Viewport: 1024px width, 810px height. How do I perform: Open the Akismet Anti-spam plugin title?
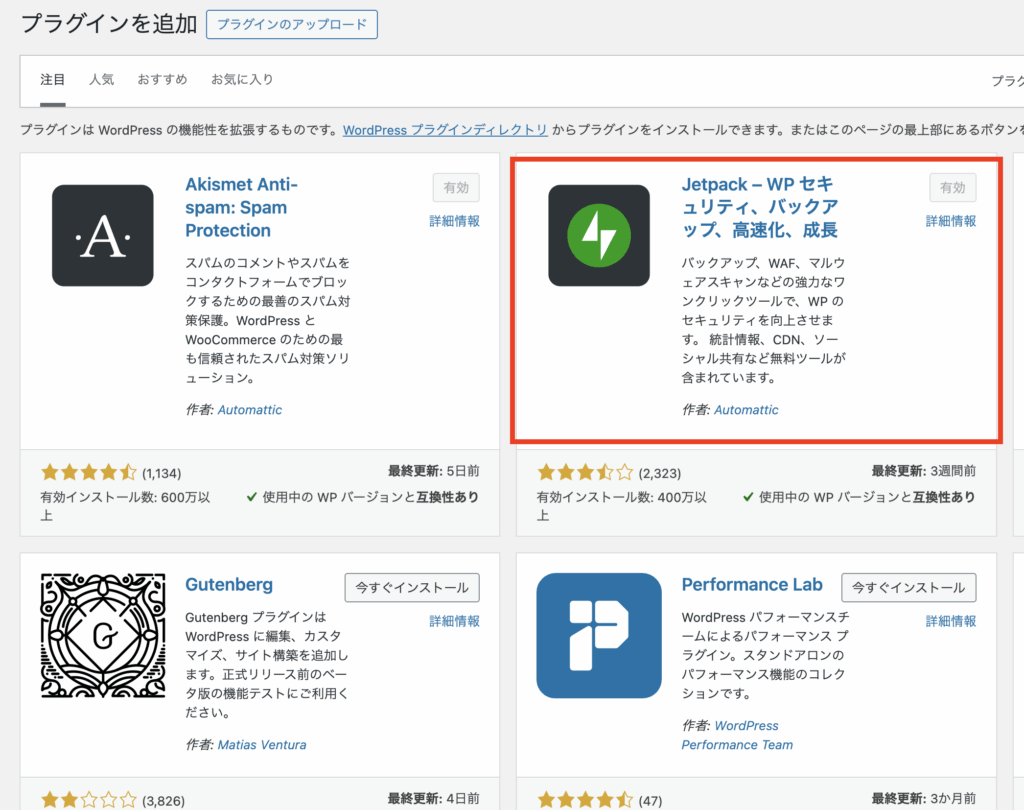[242, 207]
